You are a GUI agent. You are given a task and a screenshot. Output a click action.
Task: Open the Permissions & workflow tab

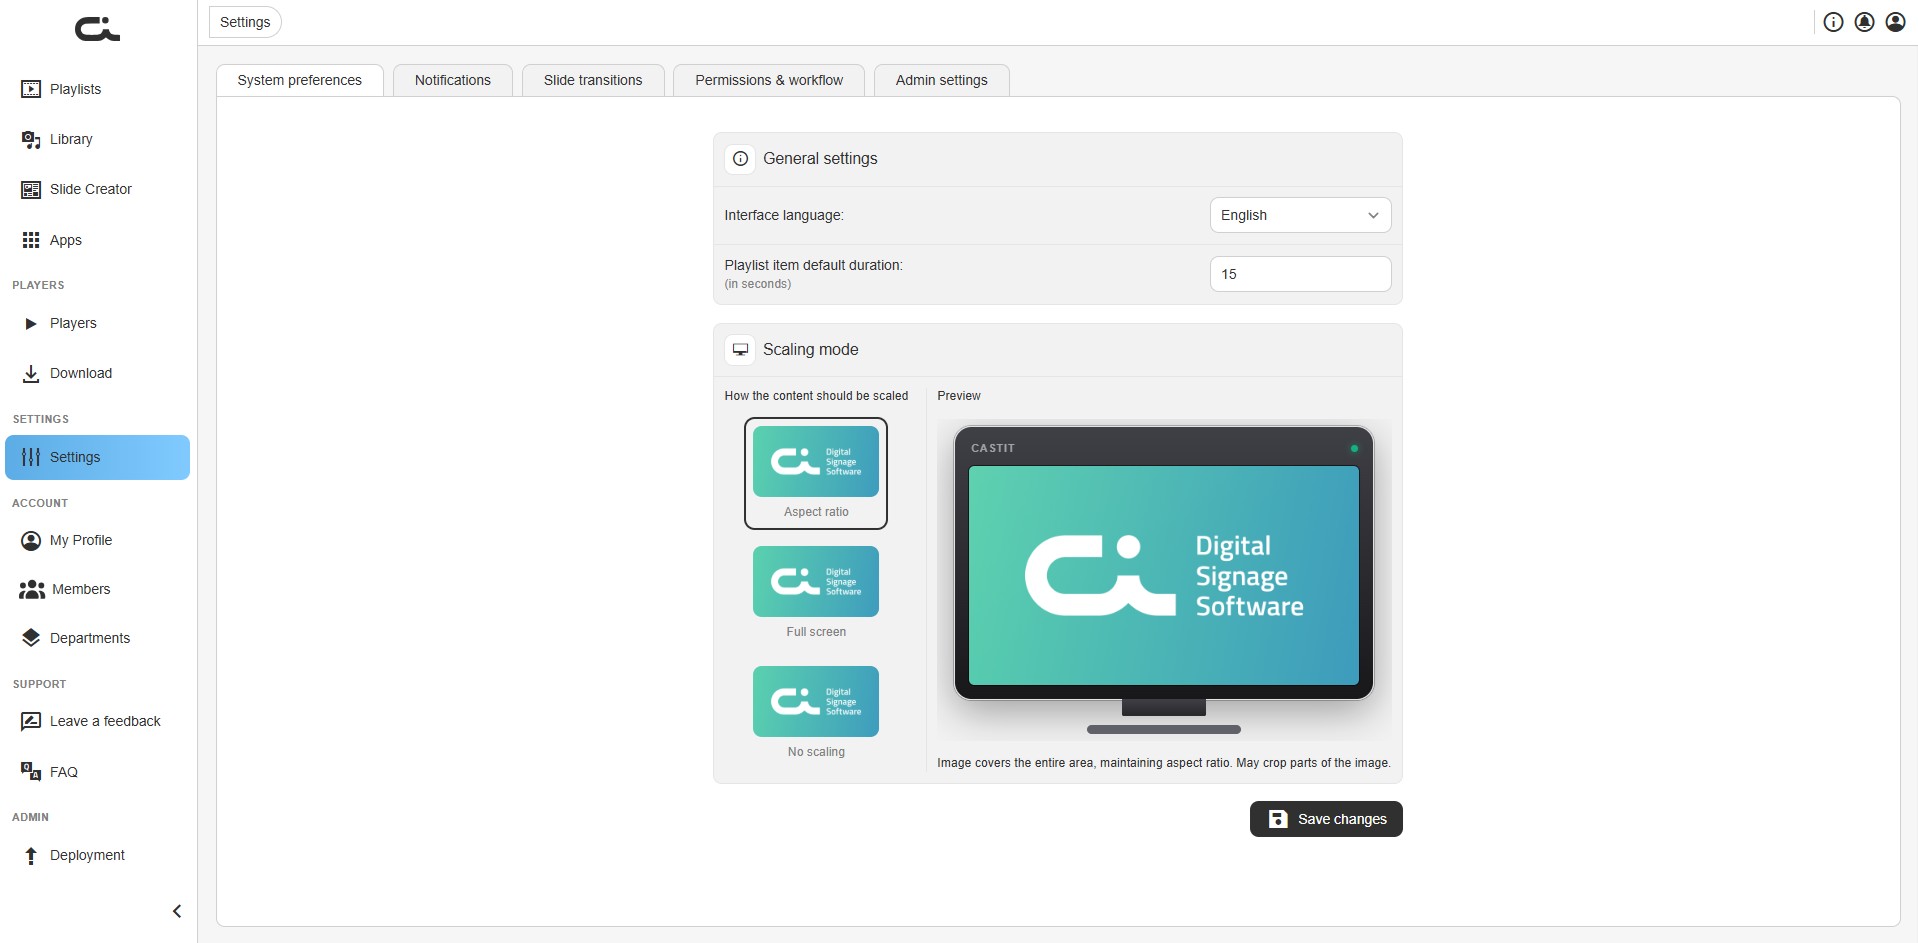tap(769, 80)
